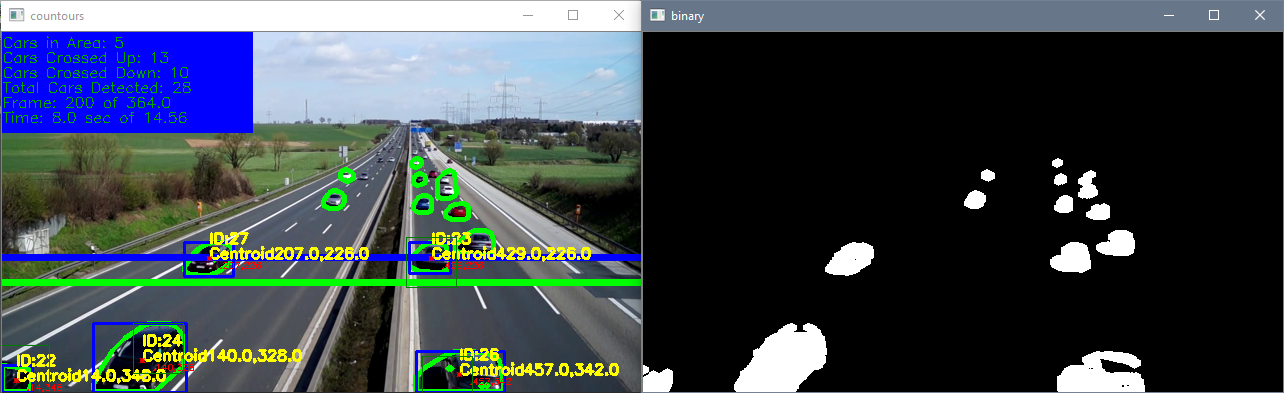Maximize the countours window
Viewport: 1284px width, 393px height.
(x=573, y=16)
